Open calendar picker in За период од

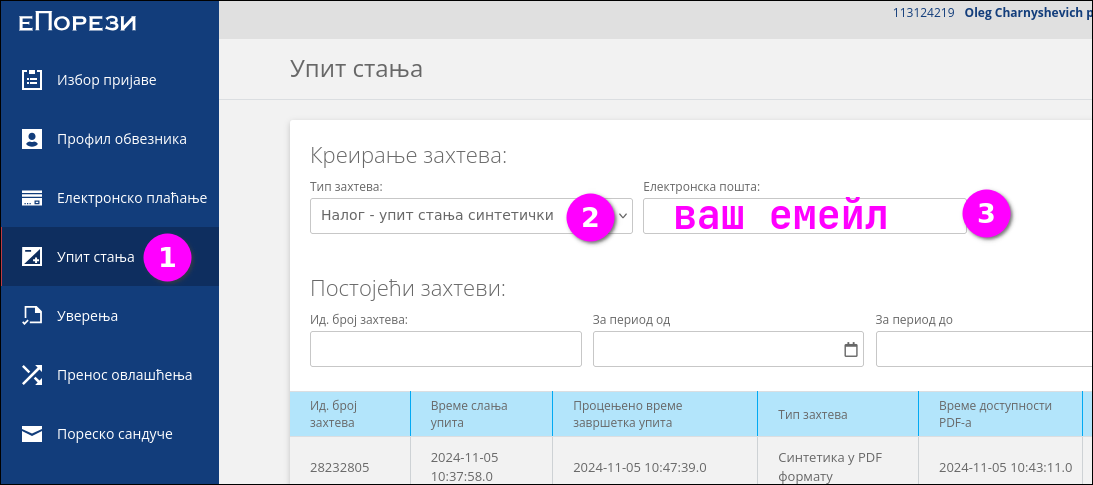coord(851,350)
